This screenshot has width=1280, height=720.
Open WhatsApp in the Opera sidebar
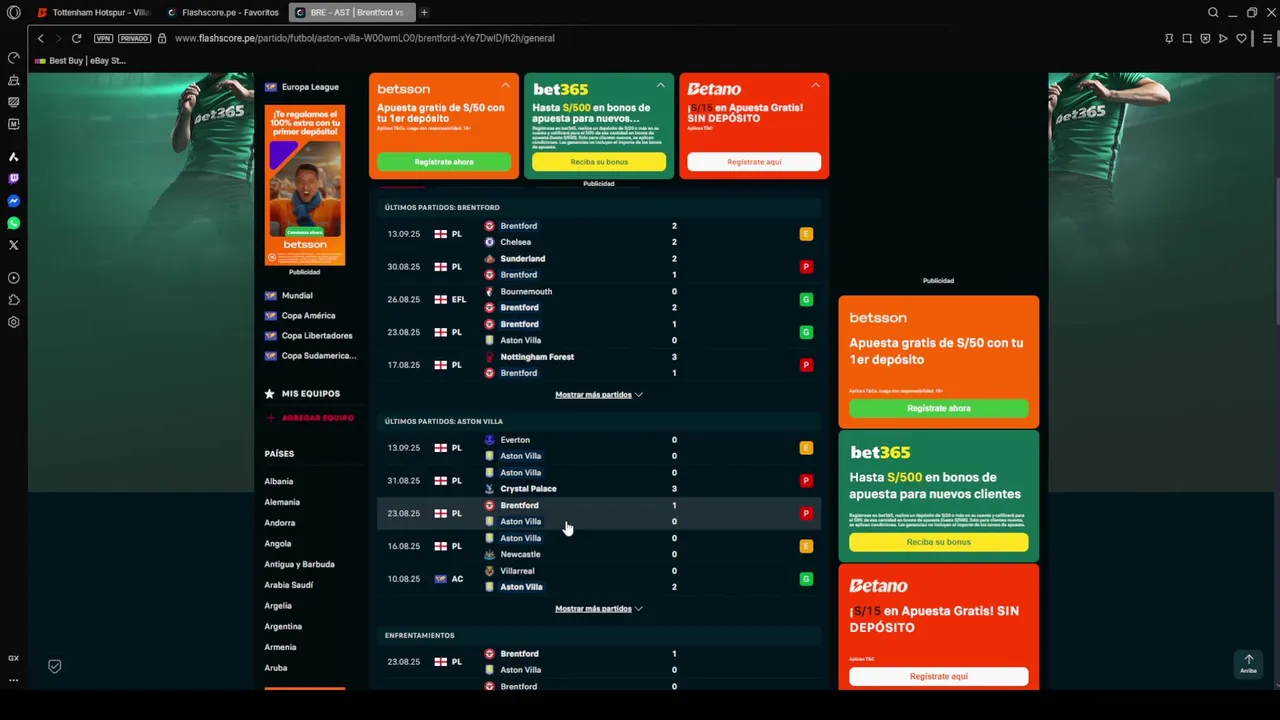[x=13, y=223]
